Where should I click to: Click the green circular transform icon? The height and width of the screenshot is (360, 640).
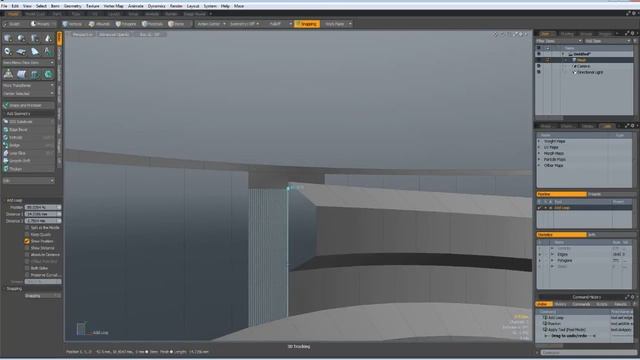(48, 74)
